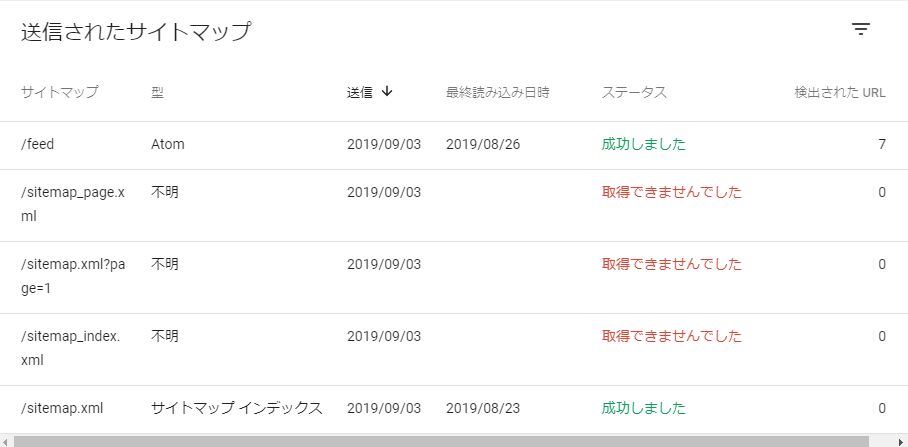Sort by 最終読み込み日時 column header

(497, 92)
